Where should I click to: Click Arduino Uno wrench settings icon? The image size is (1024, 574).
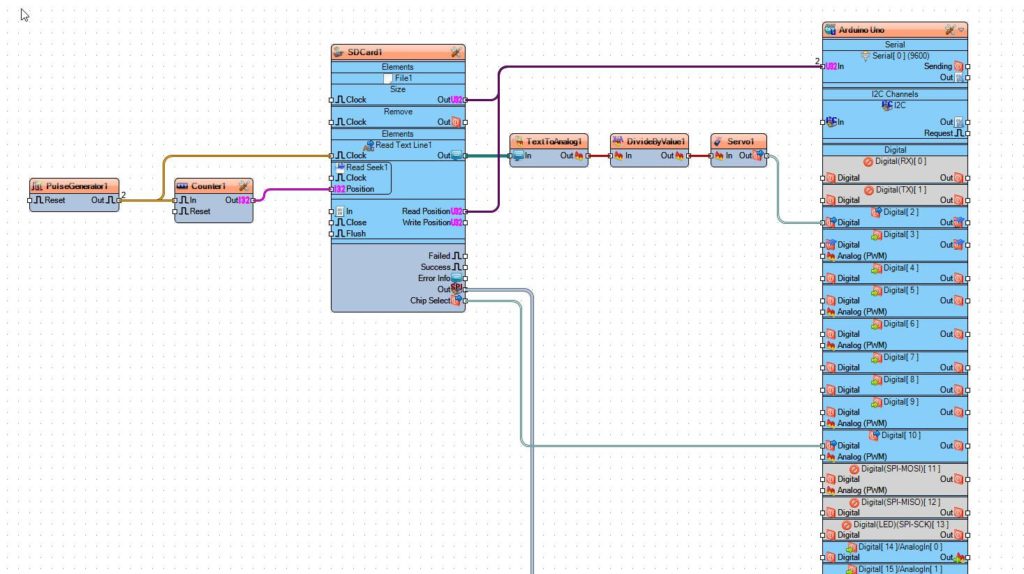click(x=950, y=30)
